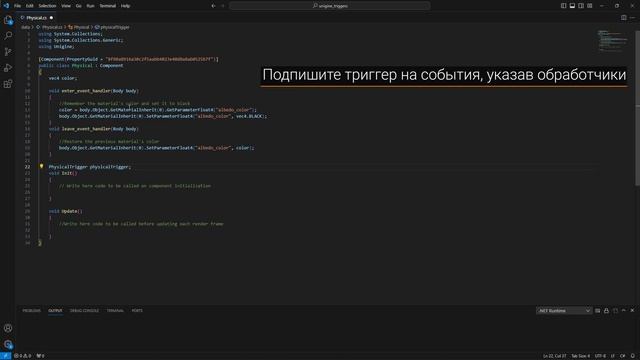Open the Go menu
640x360 pixels.
point(78,6)
